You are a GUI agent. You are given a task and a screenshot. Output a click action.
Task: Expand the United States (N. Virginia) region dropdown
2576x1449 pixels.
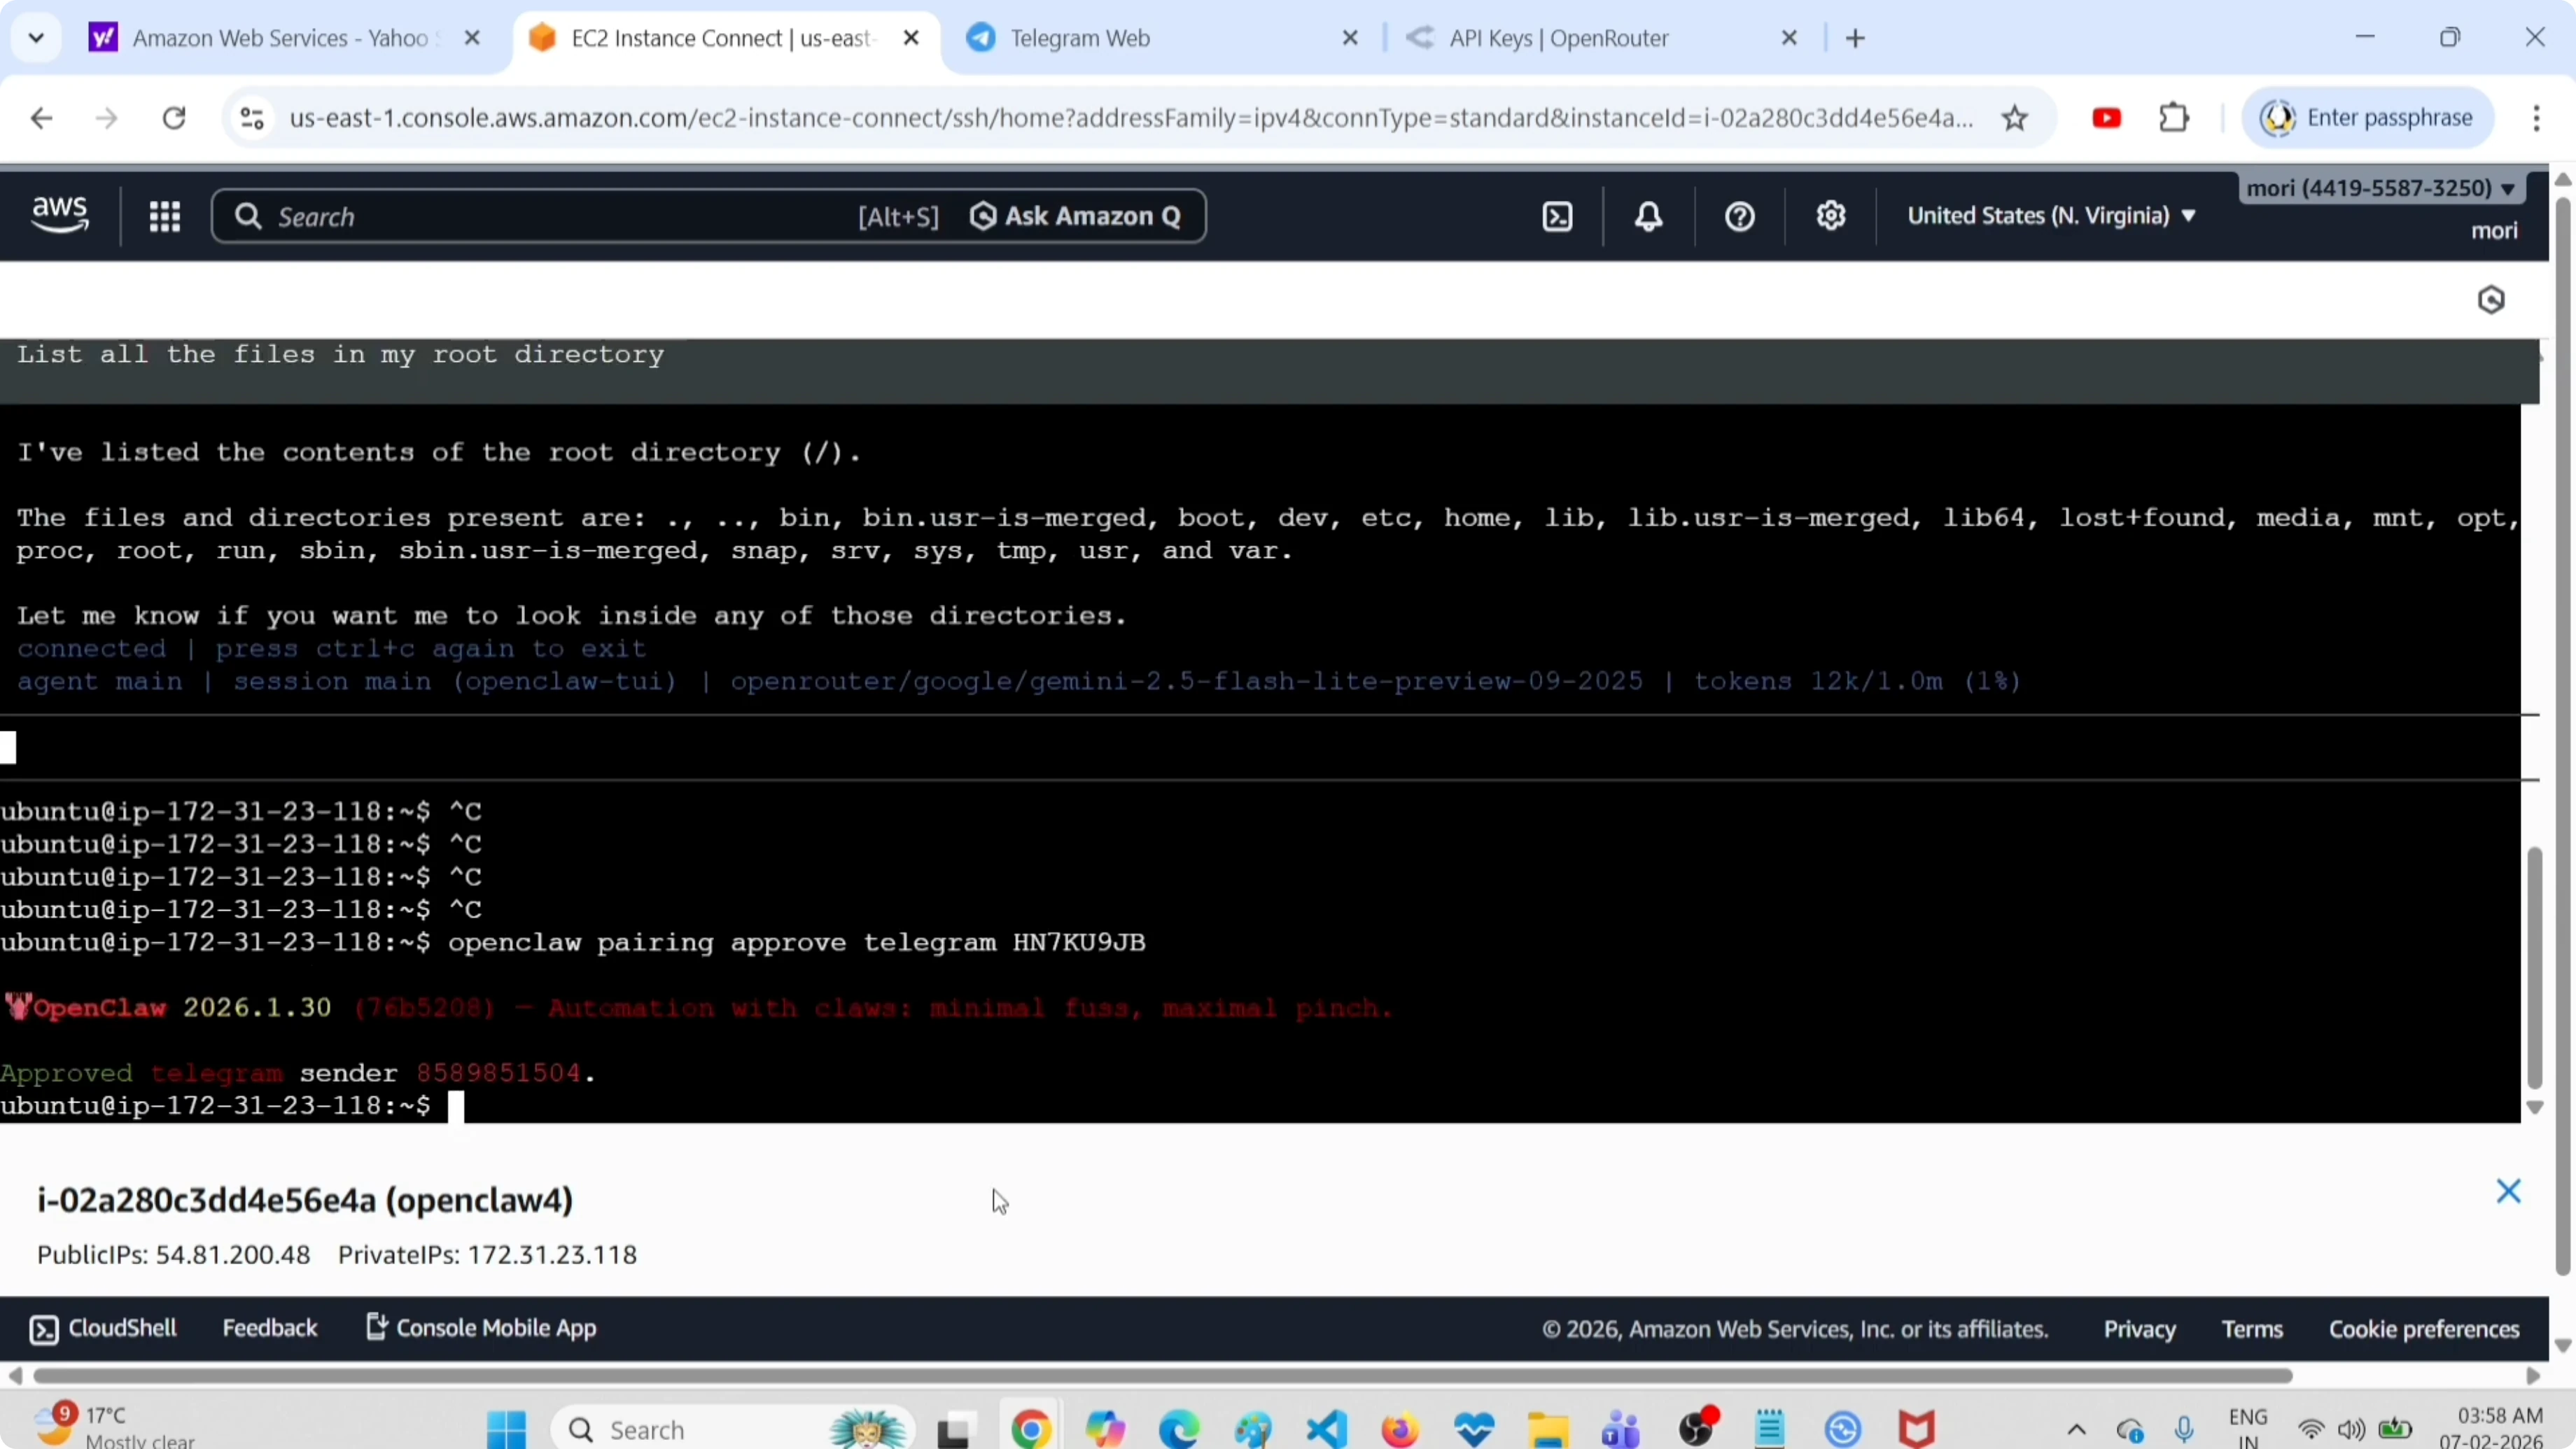point(2050,216)
